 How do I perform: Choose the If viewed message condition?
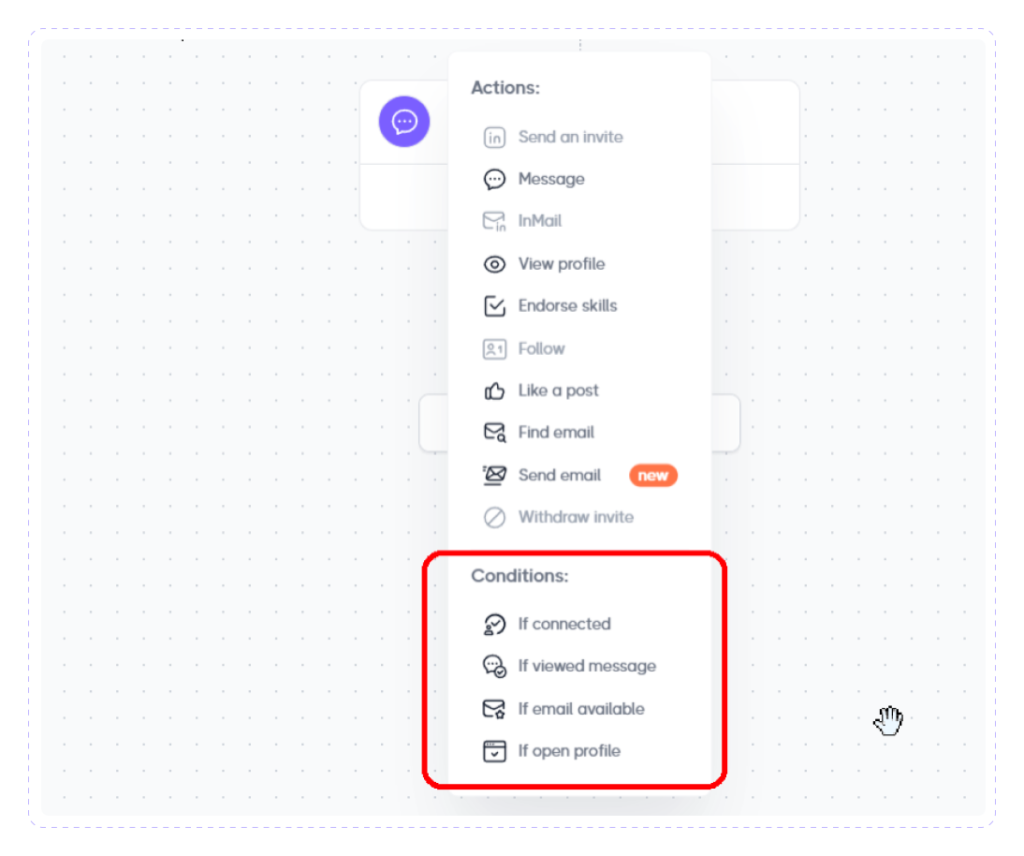coord(586,666)
